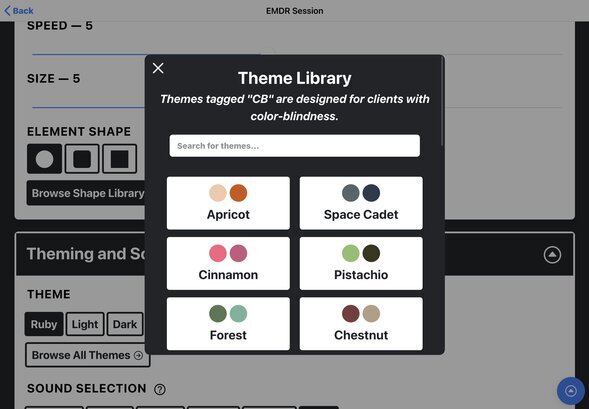Screen dimensions: 589x409
Task: Click the EMDR Session title
Action: point(294,11)
